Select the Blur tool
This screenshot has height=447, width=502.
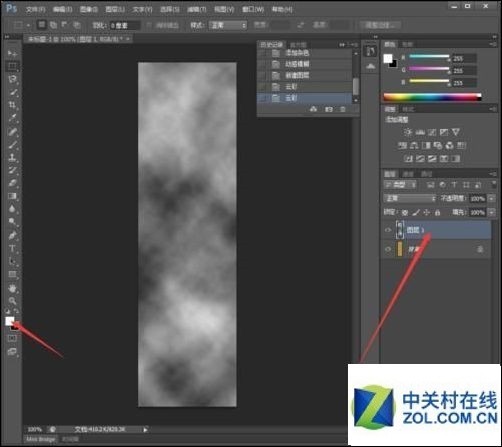12,209
